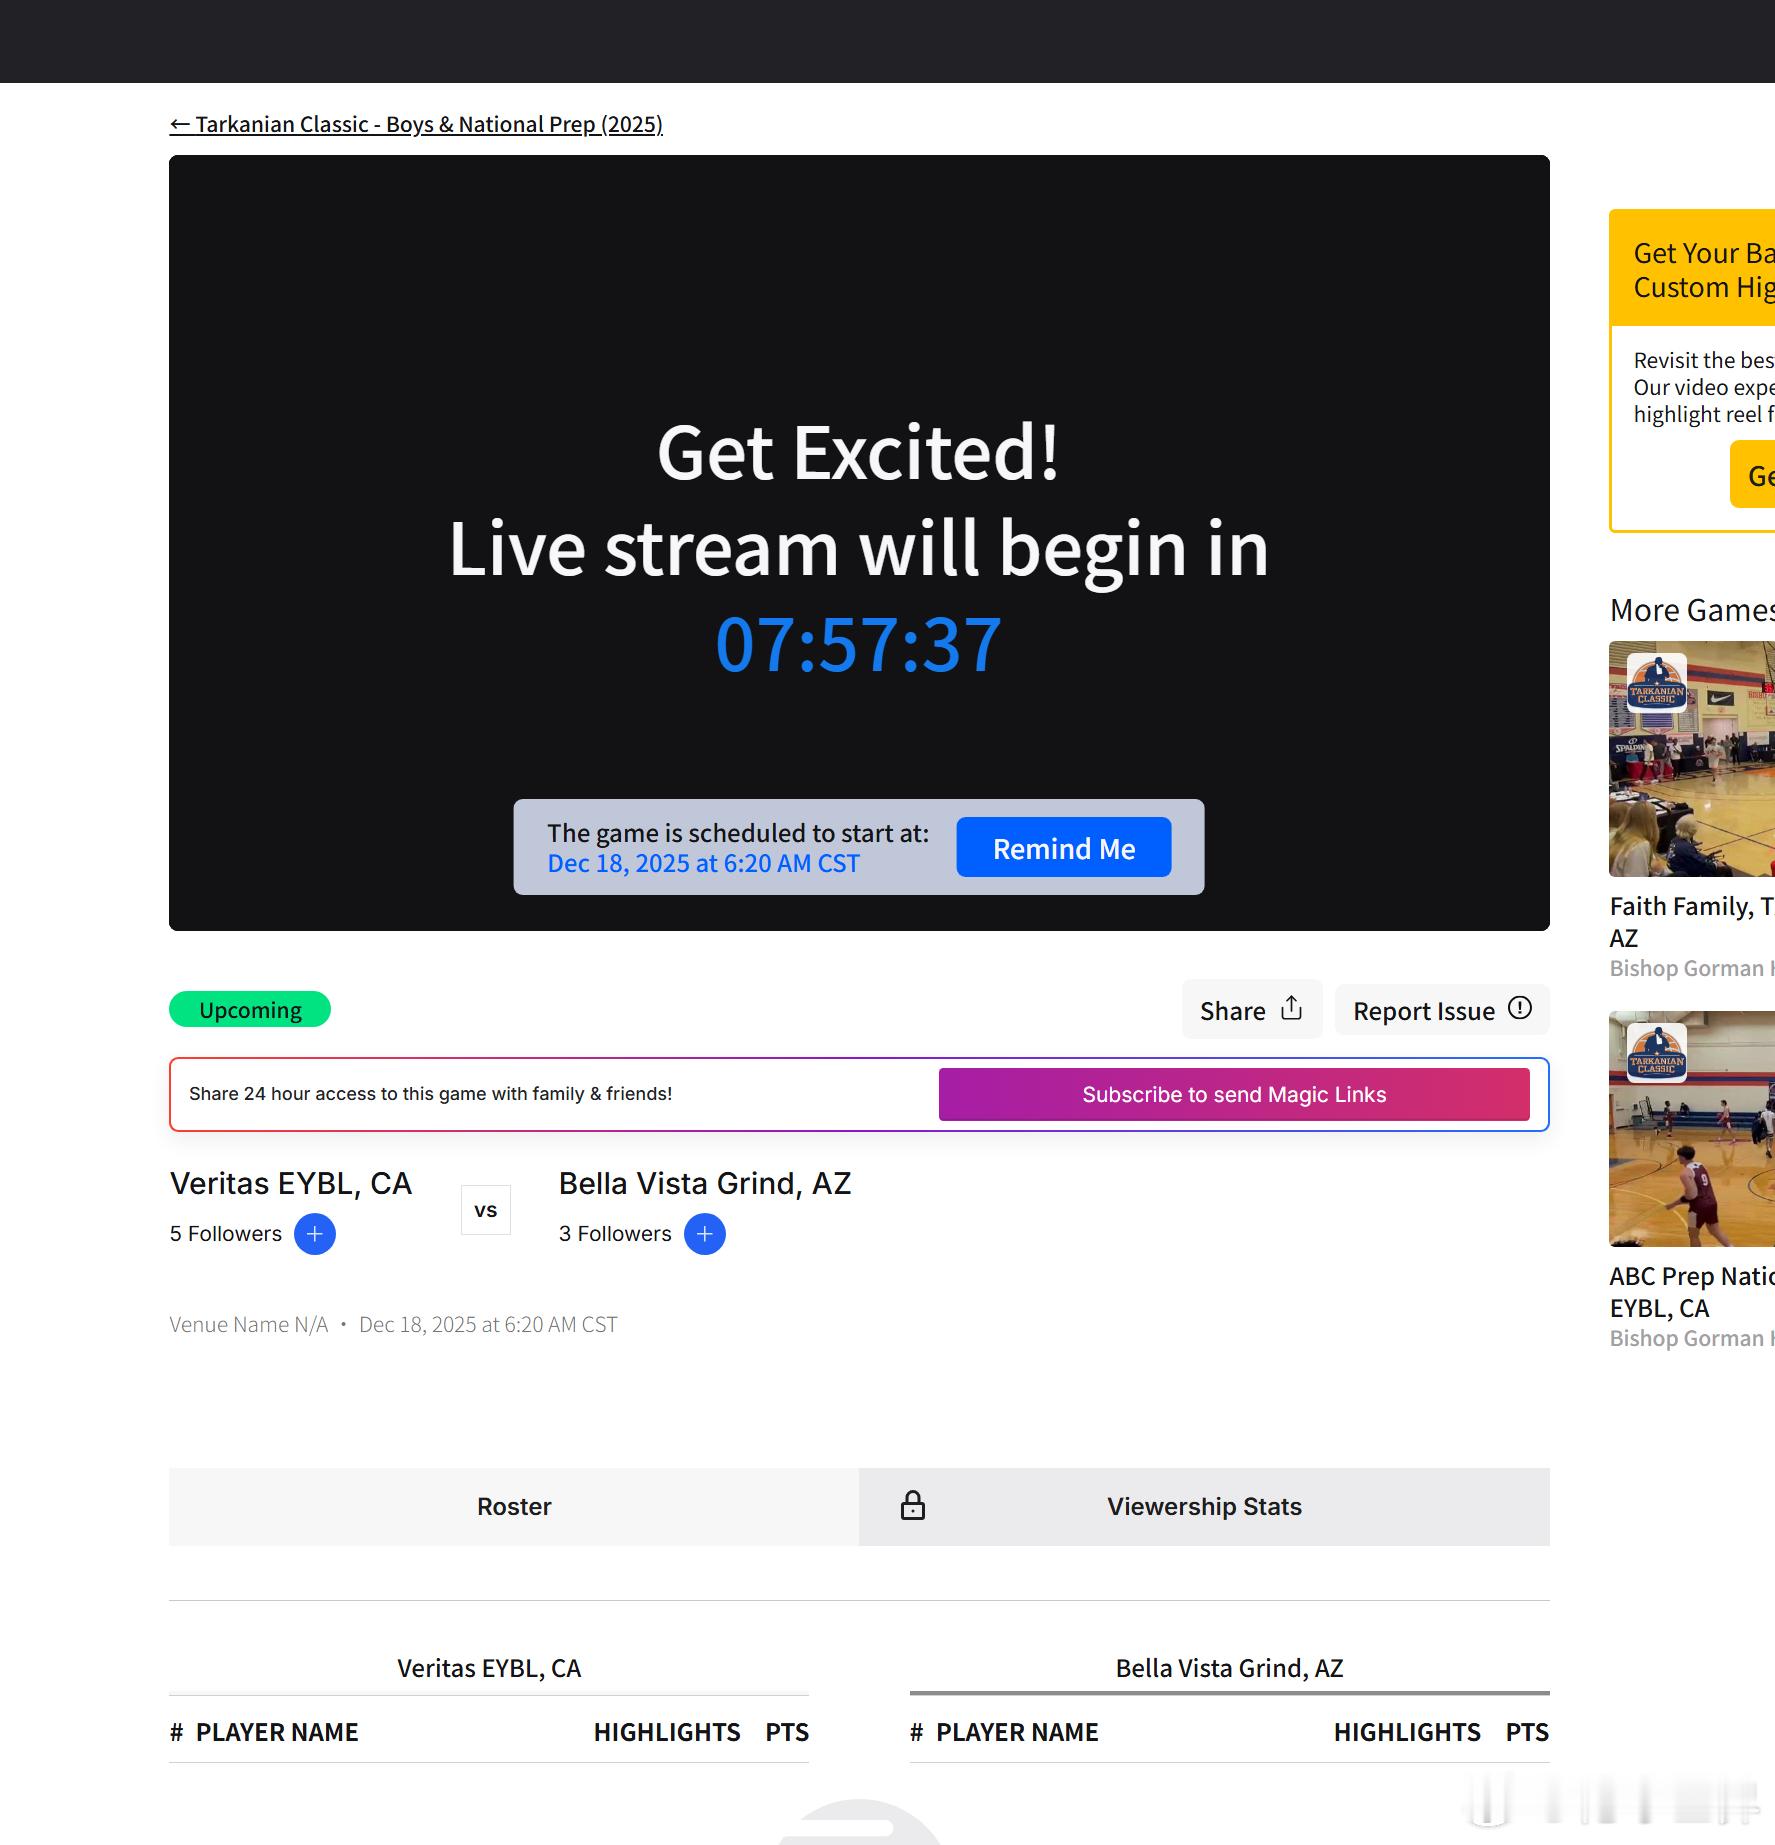Click HIGHLIGHTS header in Veritas roster table
The image size is (1775, 1845).
[x=667, y=1732]
